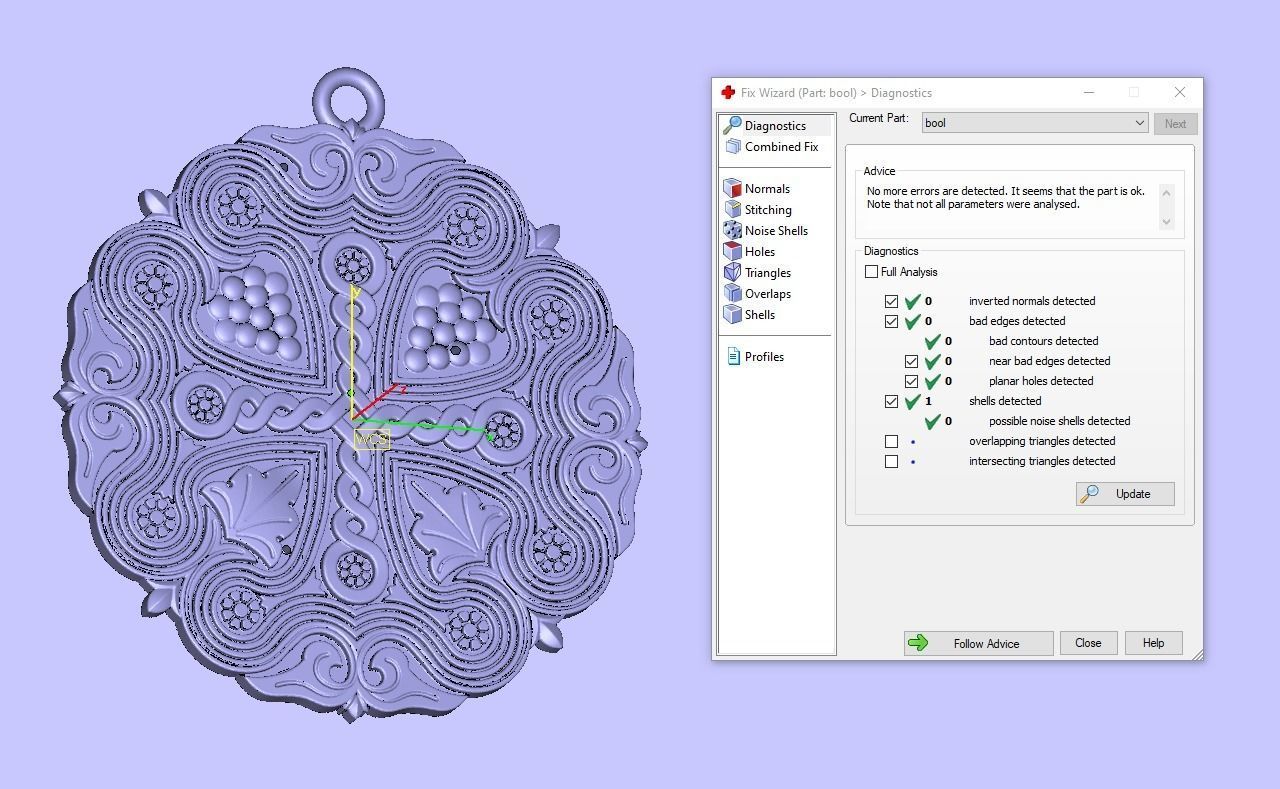The width and height of the screenshot is (1280, 789).
Task: Uncheck bad edges detected checkbox
Action: click(891, 321)
